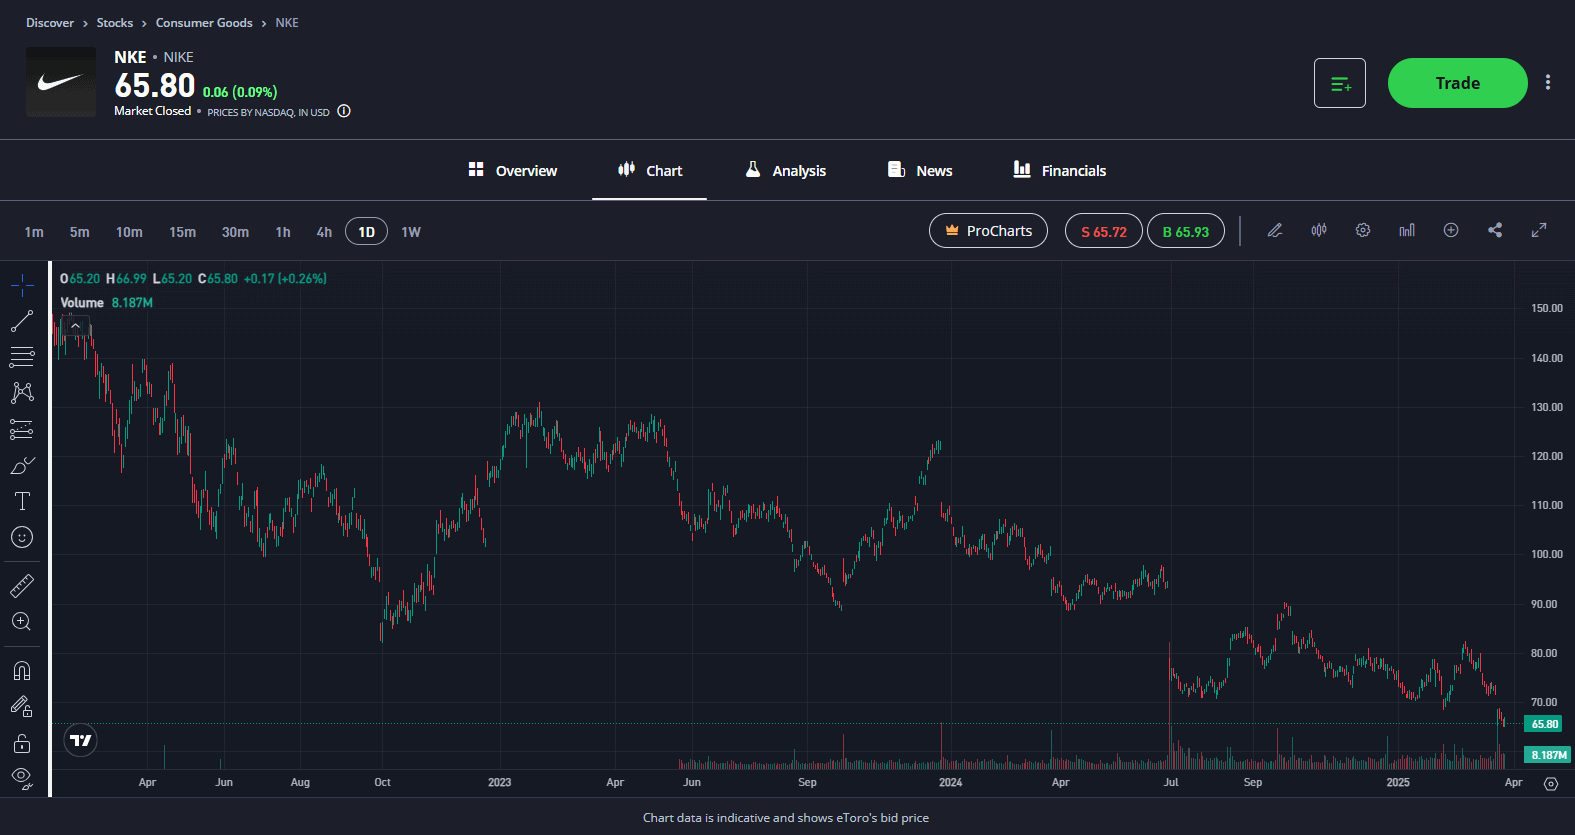Open the forecasting and measurement tools
The height and width of the screenshot is (835, 1575).
coord(22,429)
